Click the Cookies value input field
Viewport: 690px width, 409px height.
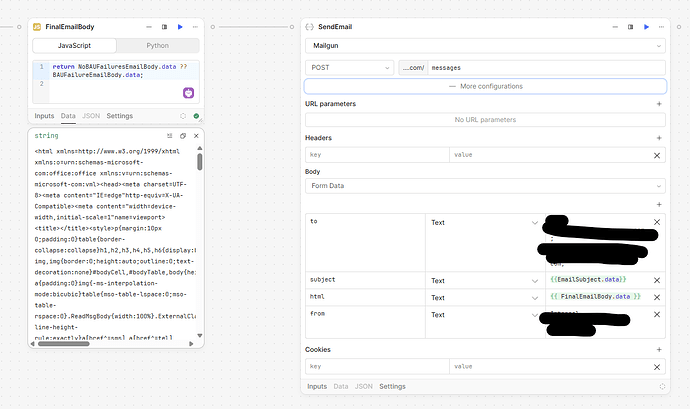coord(549,367)
